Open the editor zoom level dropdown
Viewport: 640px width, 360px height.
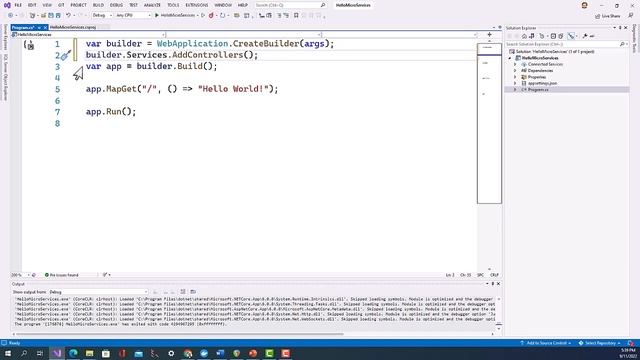click(x=21, y=275)
